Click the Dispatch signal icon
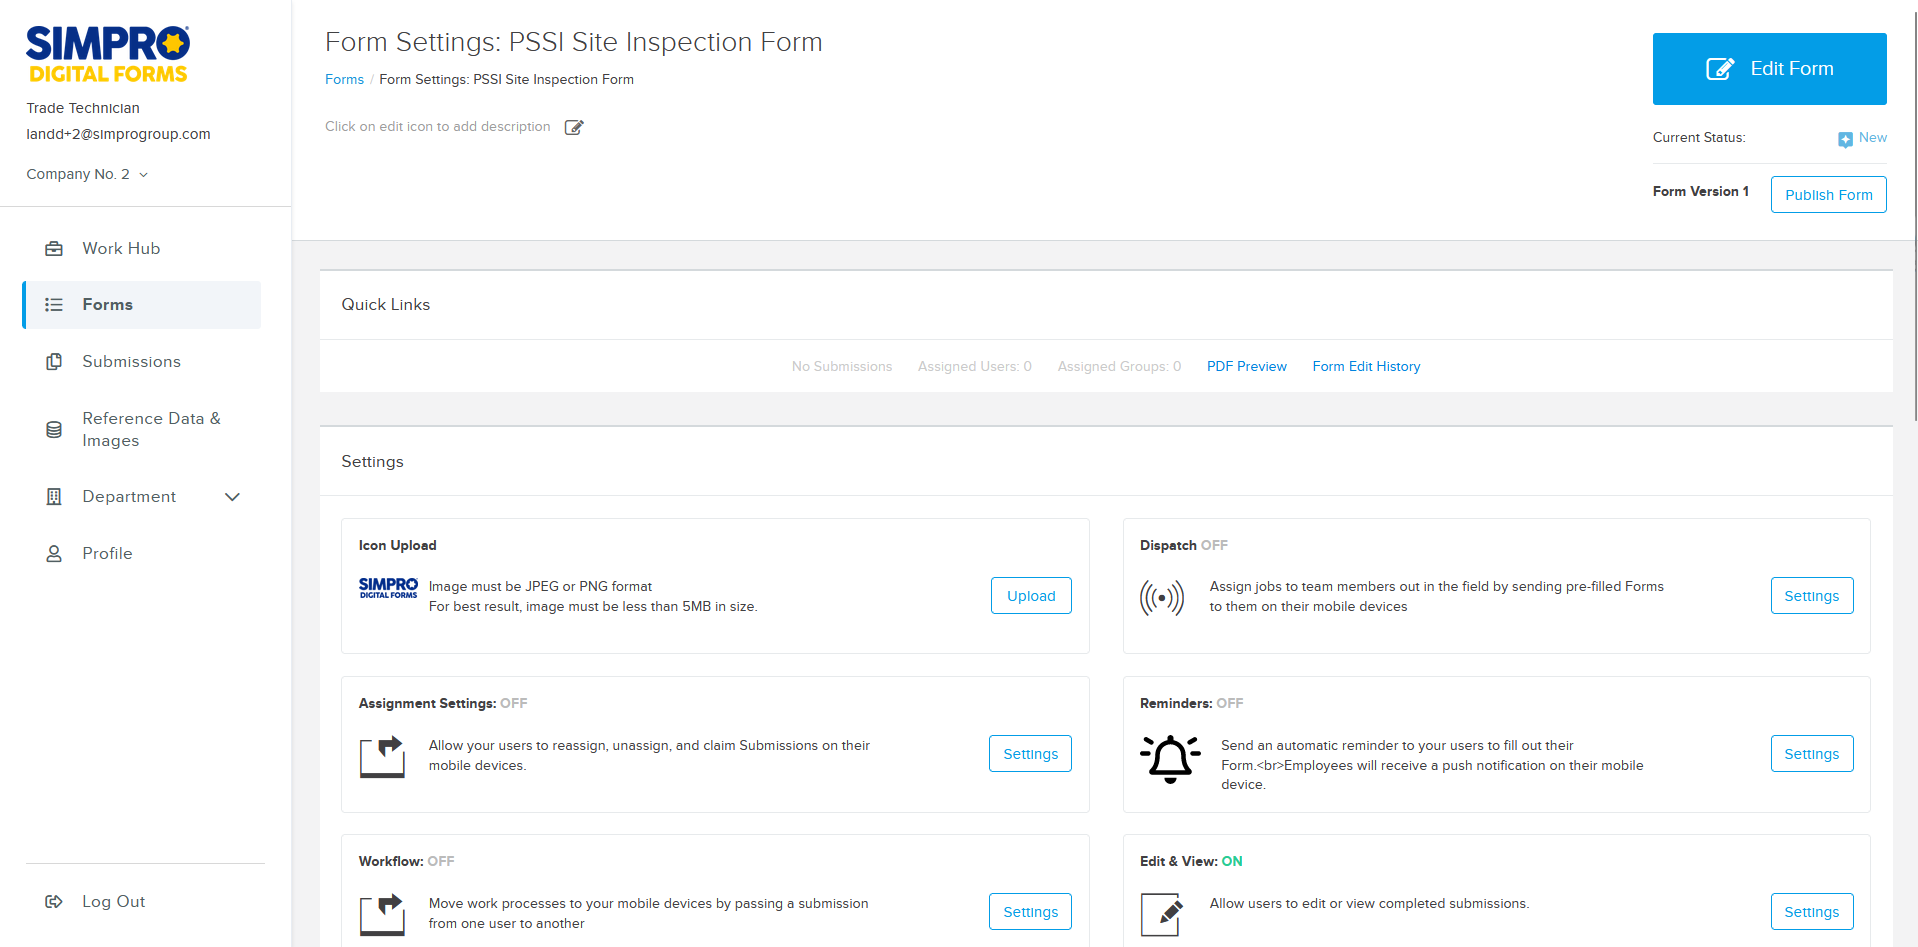 point(1162,597)
